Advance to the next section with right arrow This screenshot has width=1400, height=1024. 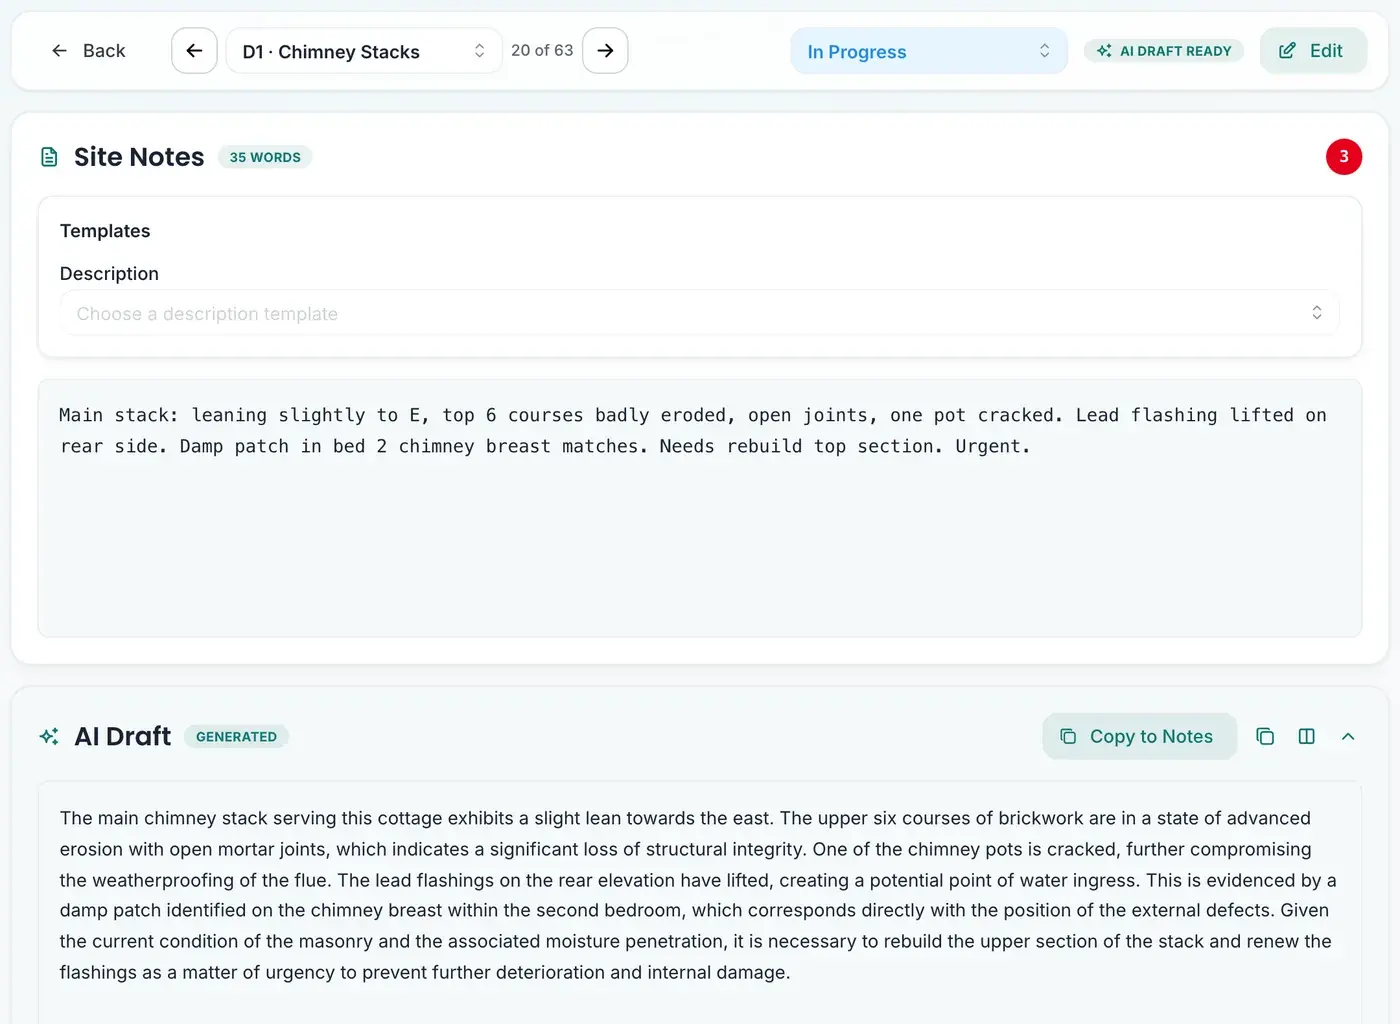pyautogui.click(x=605, y=51)
